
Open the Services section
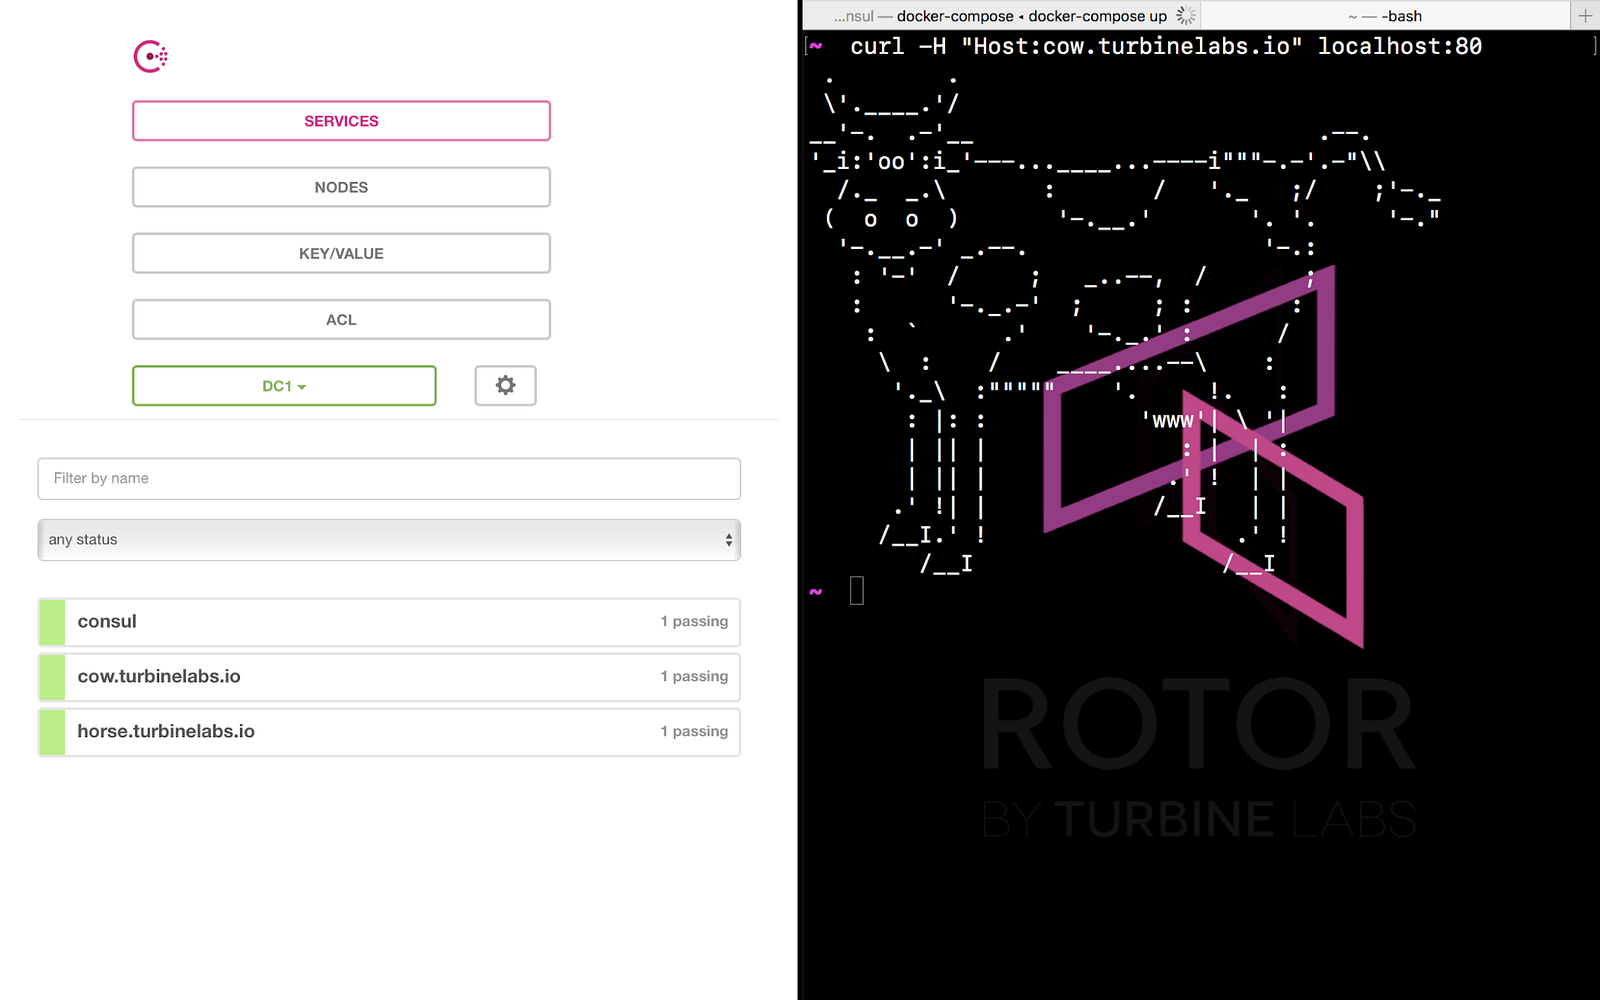(x=341, y=121)
